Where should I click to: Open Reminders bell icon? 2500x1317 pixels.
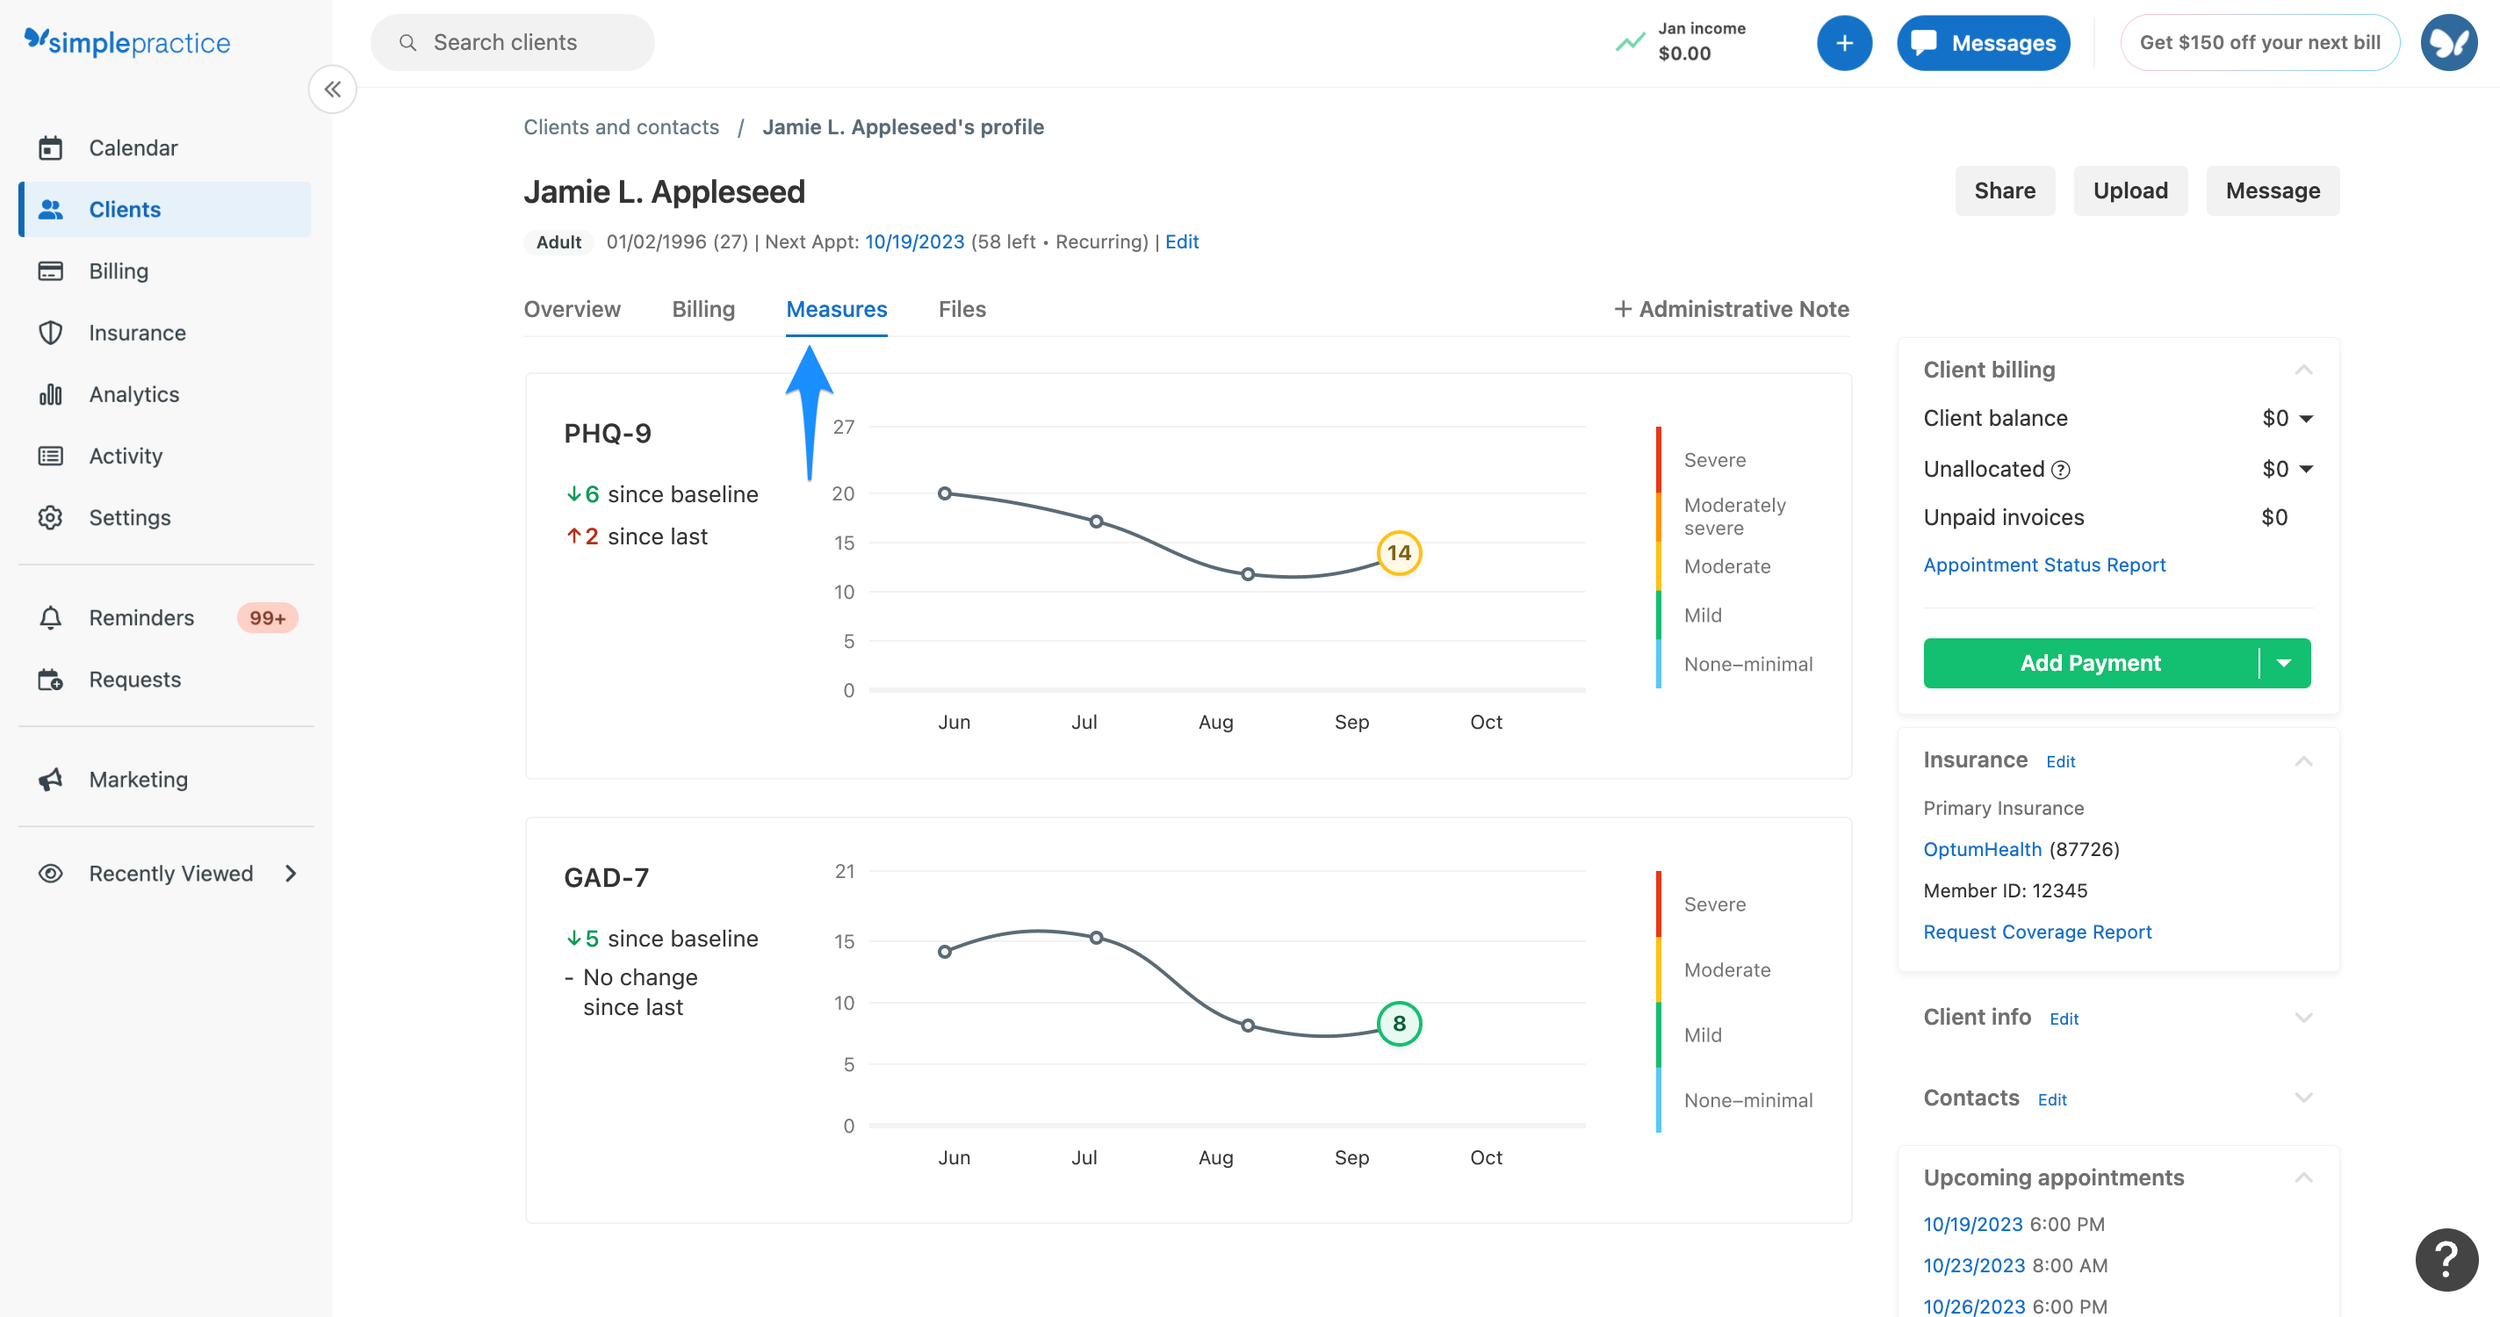click(51, 618)
